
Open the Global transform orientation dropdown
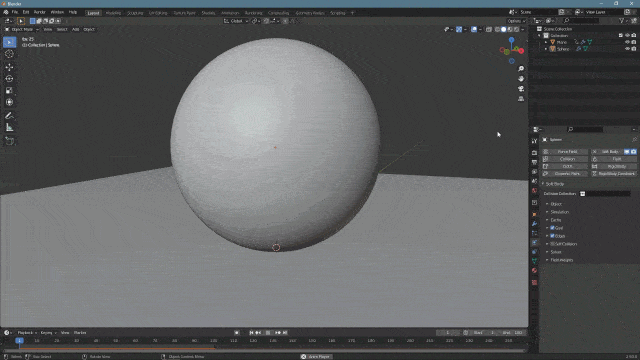point(236,21)
